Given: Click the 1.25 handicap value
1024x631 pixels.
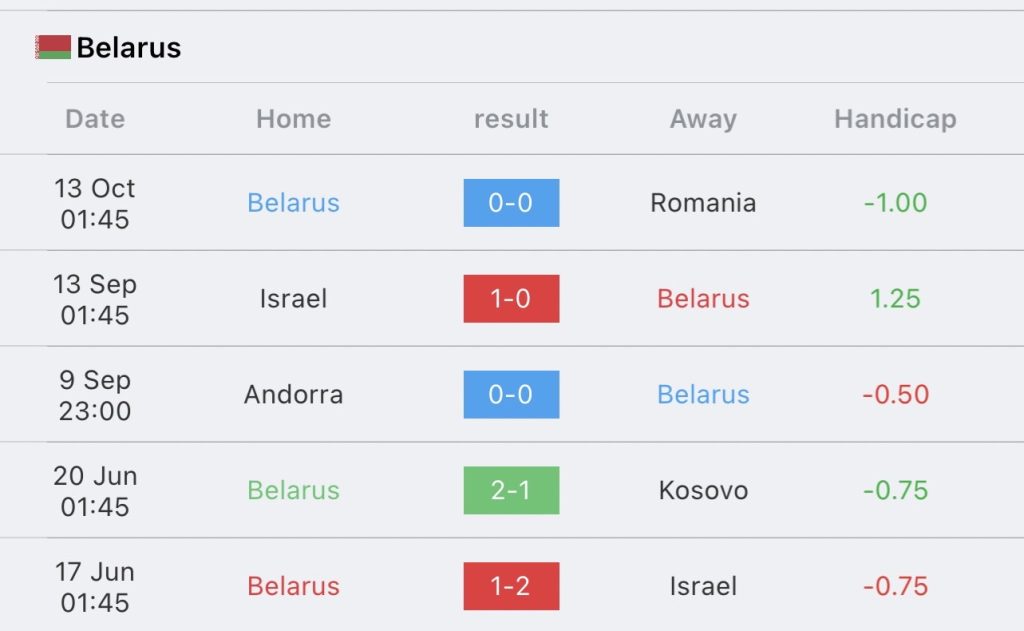Looking at the screenshot, I should 895,299.
